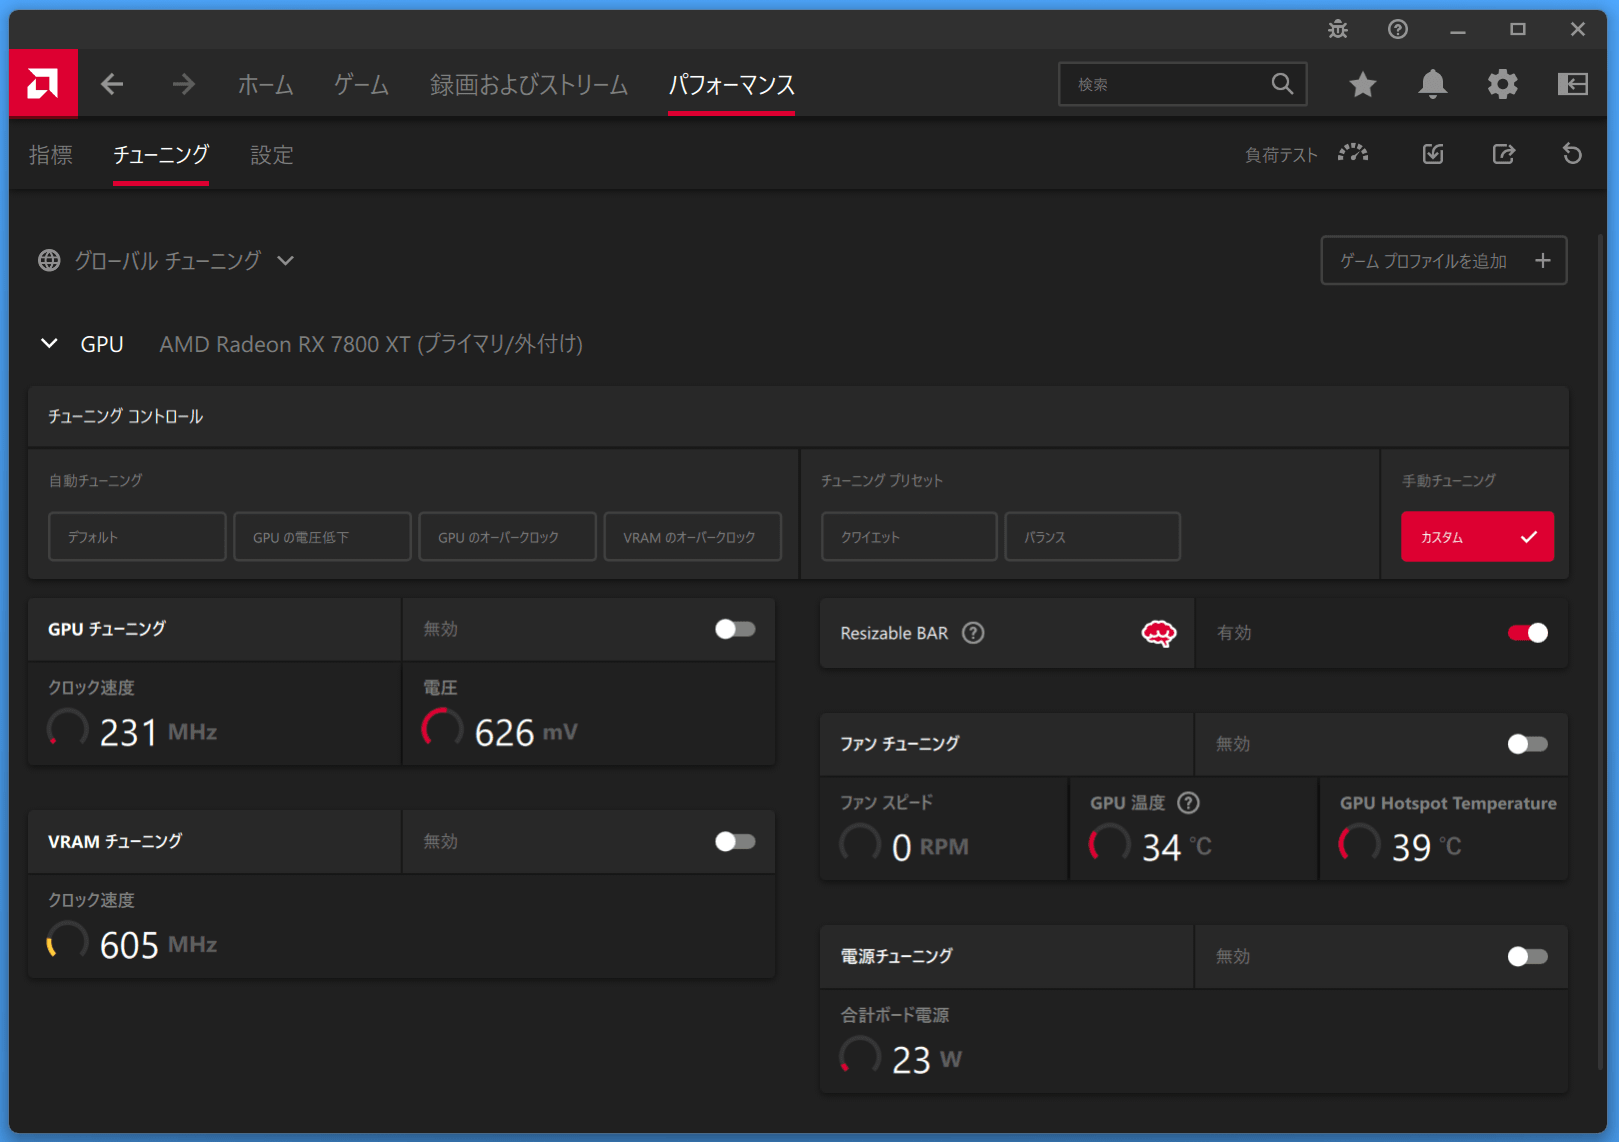
Task: Click the 検索 search field
Action: click(x=1182, y=84)
